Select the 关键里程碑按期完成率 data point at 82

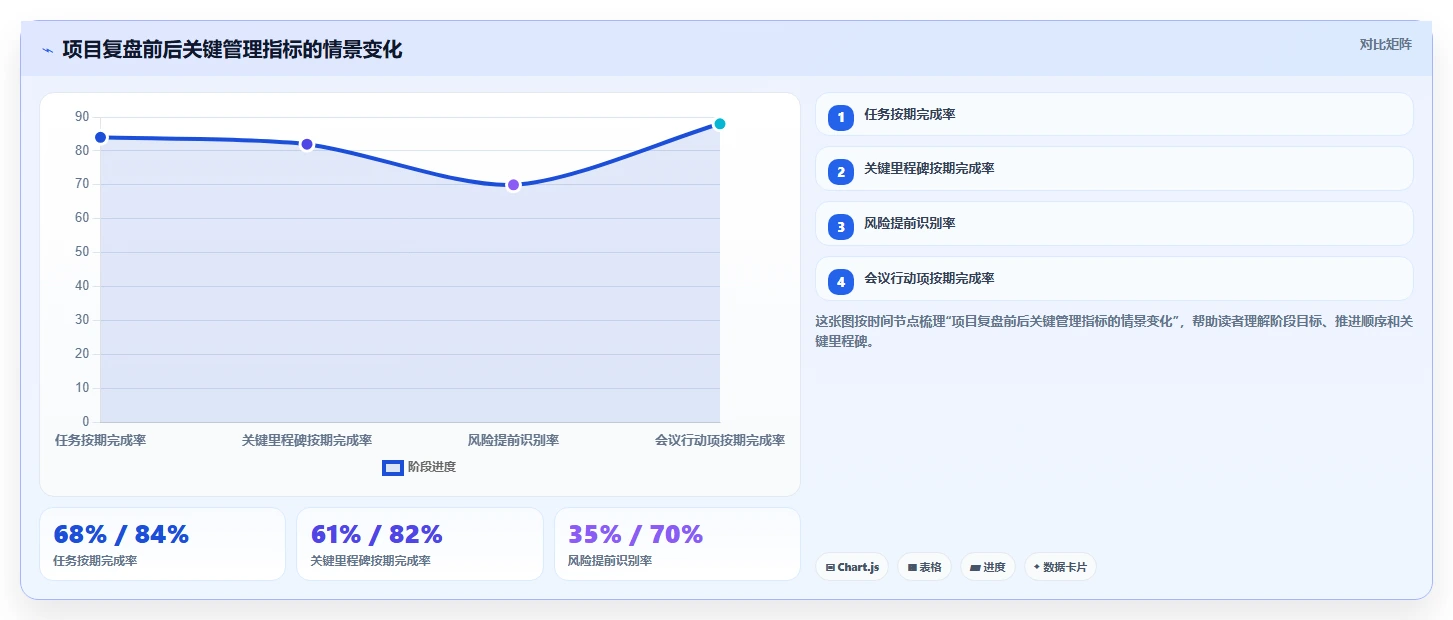point(307,144)
